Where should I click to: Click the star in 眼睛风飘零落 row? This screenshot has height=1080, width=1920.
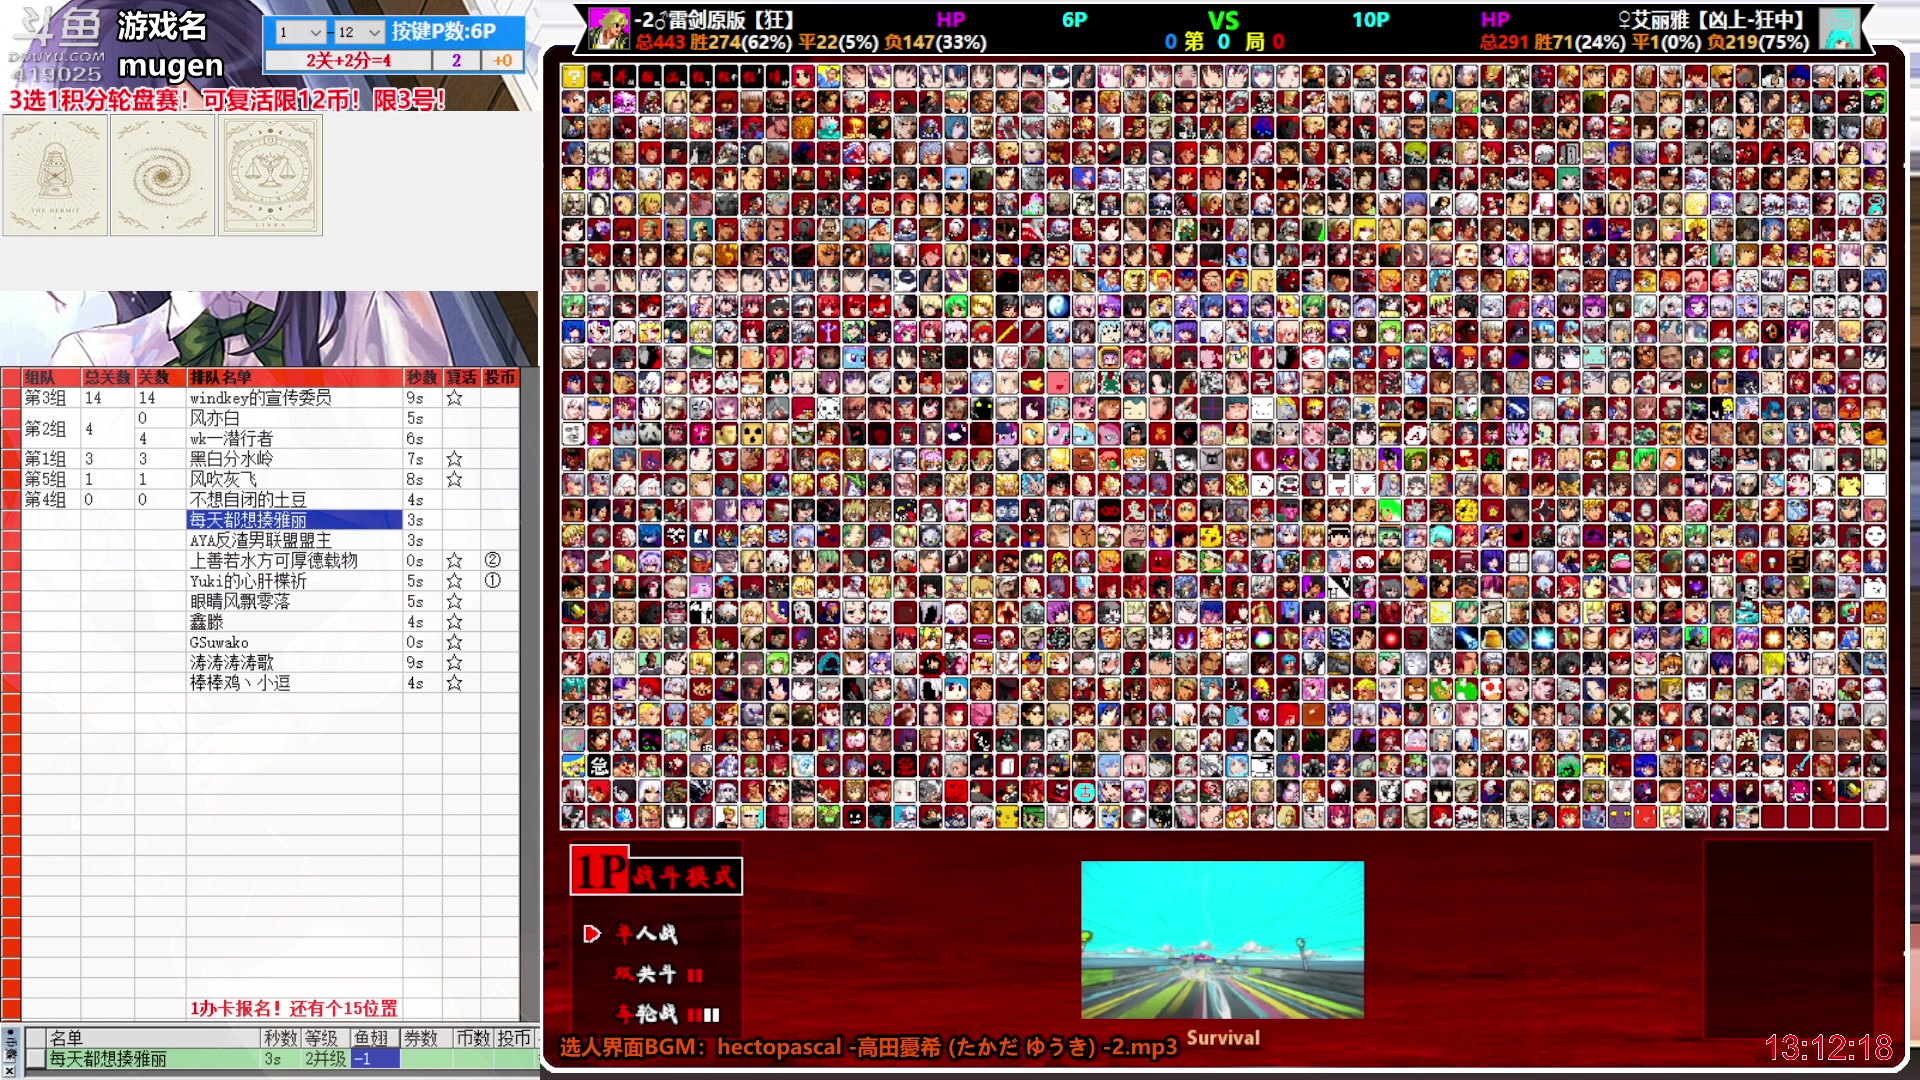454,602
